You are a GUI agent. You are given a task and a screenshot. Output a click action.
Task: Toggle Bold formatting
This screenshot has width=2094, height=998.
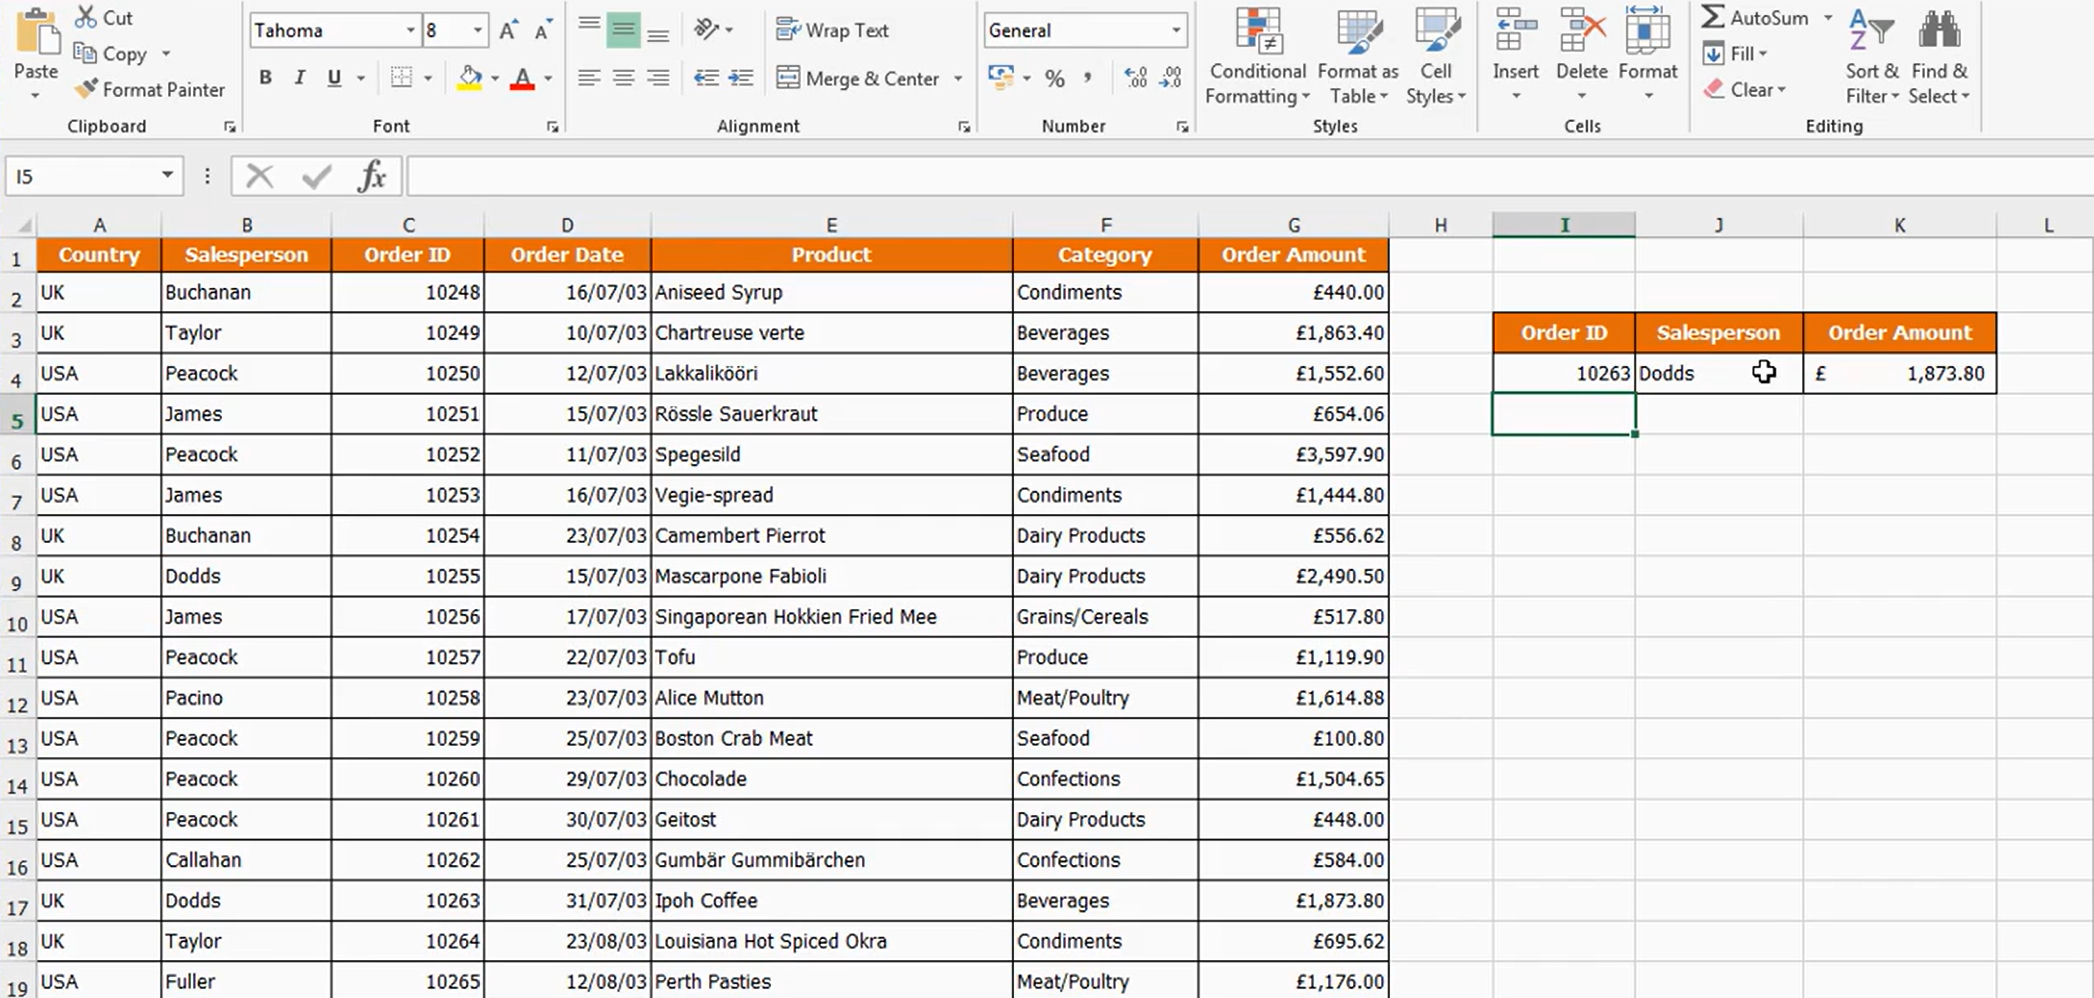(x=265, y=77)
